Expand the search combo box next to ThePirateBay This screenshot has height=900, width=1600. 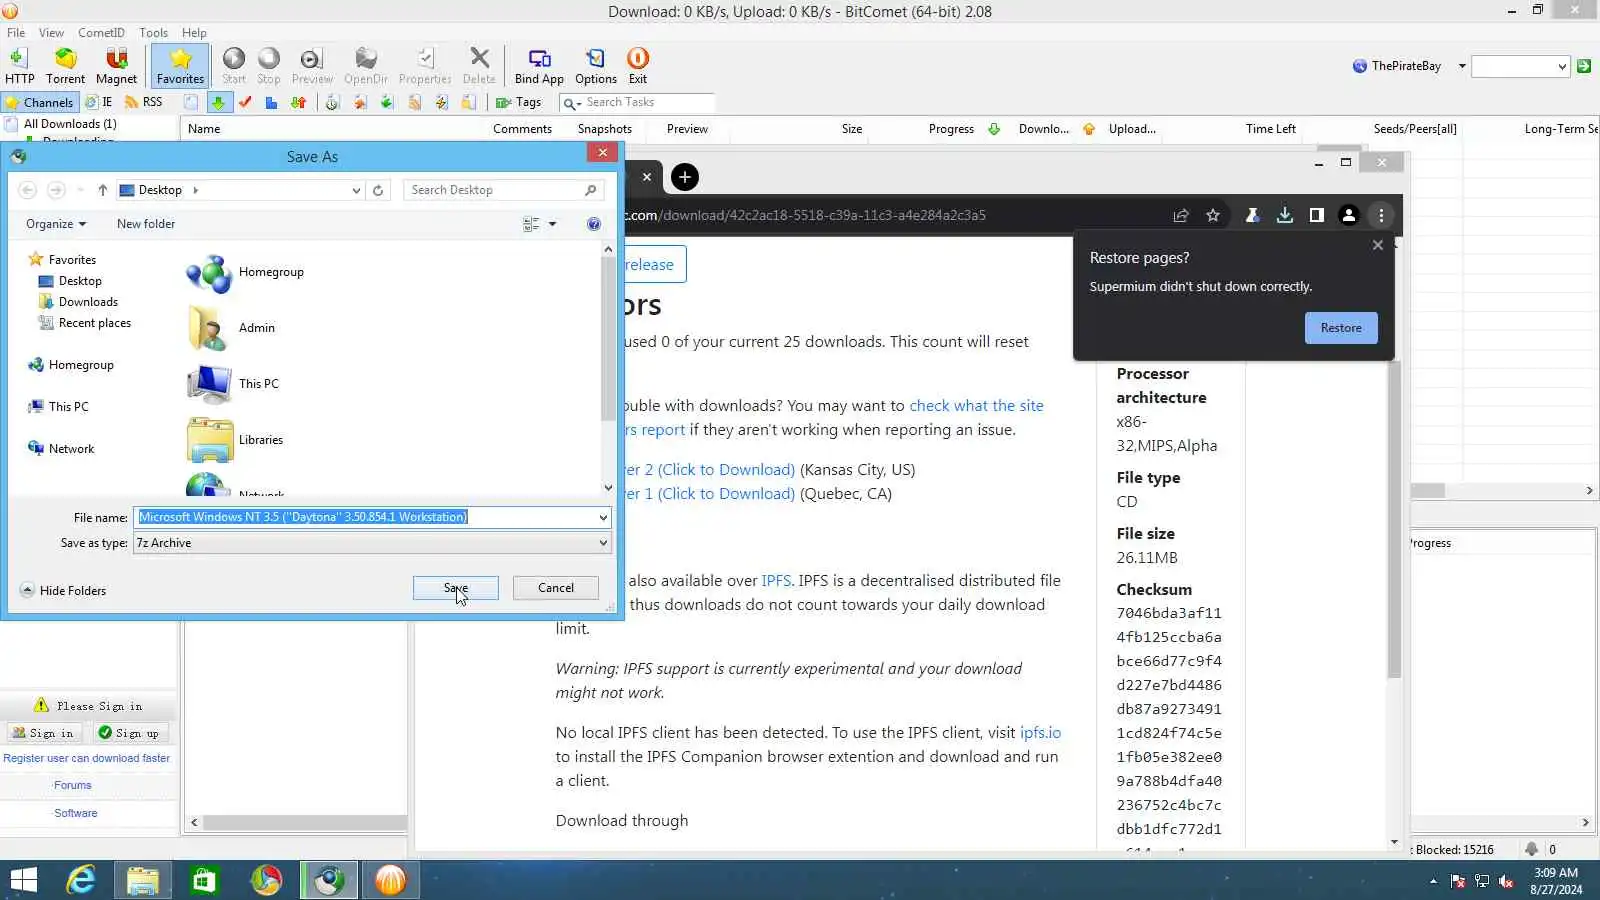click(x=1562, y=66)
